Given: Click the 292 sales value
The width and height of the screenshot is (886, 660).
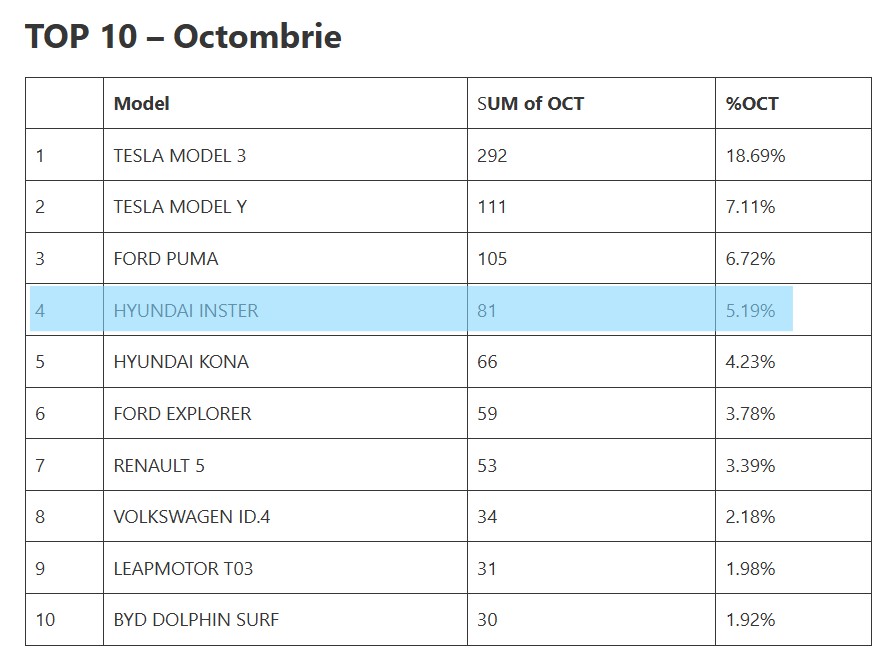Looking at the screenshot, I should 492,155.
